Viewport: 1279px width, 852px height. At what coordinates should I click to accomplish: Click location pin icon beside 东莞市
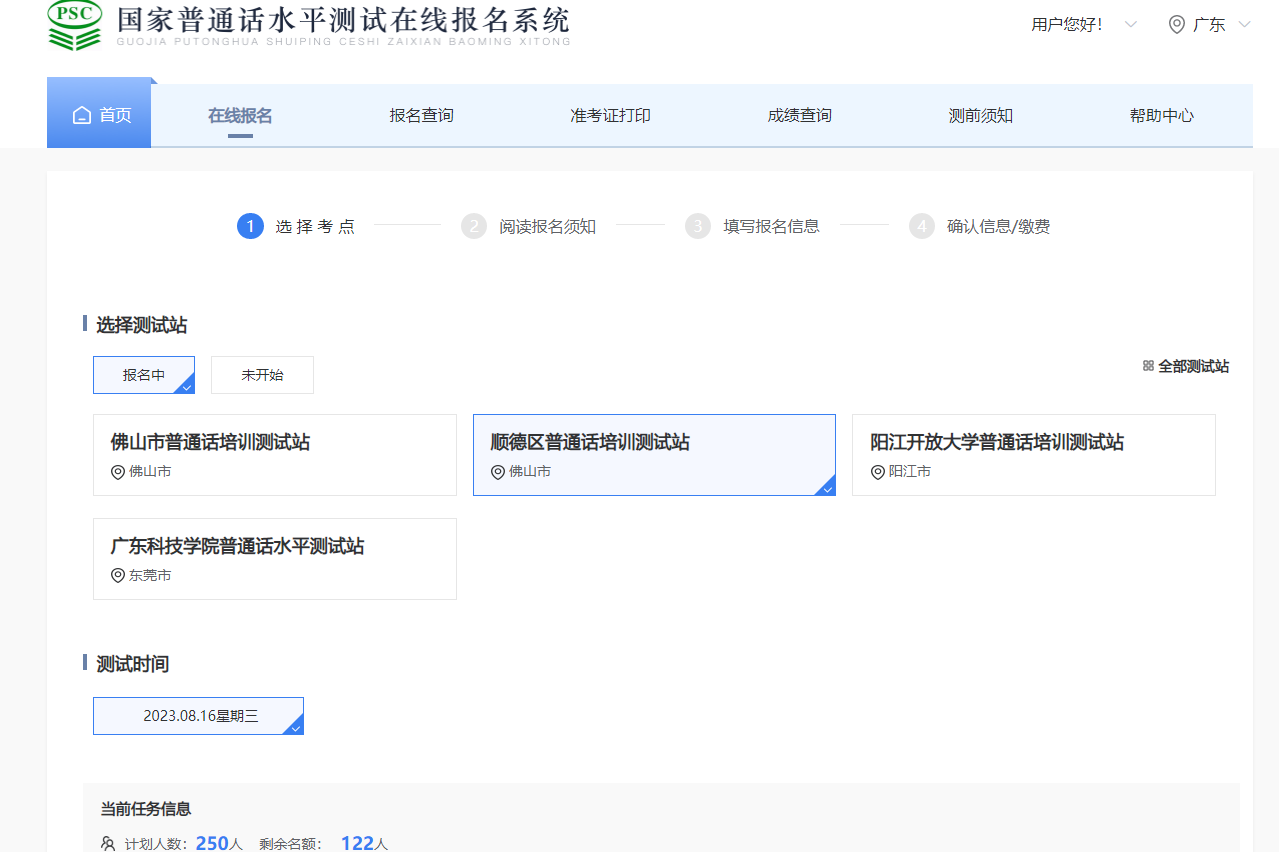coord(118,576)
